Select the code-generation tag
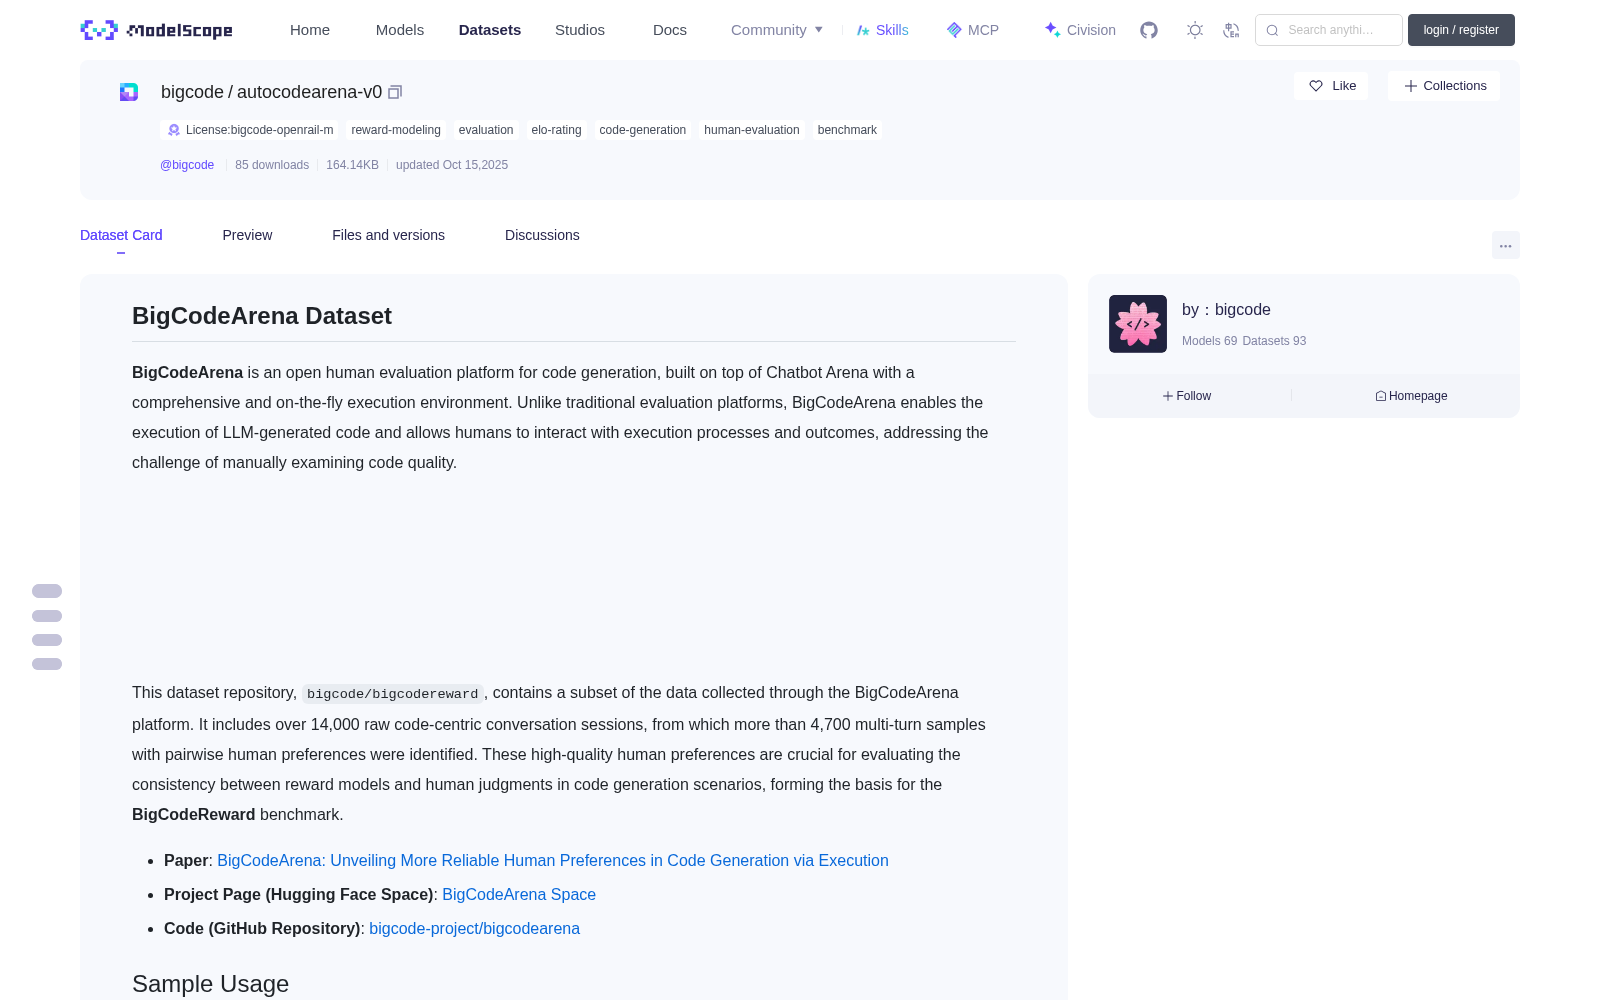The height and width of the screenshot is (1000, 1600). pos(643,130)
